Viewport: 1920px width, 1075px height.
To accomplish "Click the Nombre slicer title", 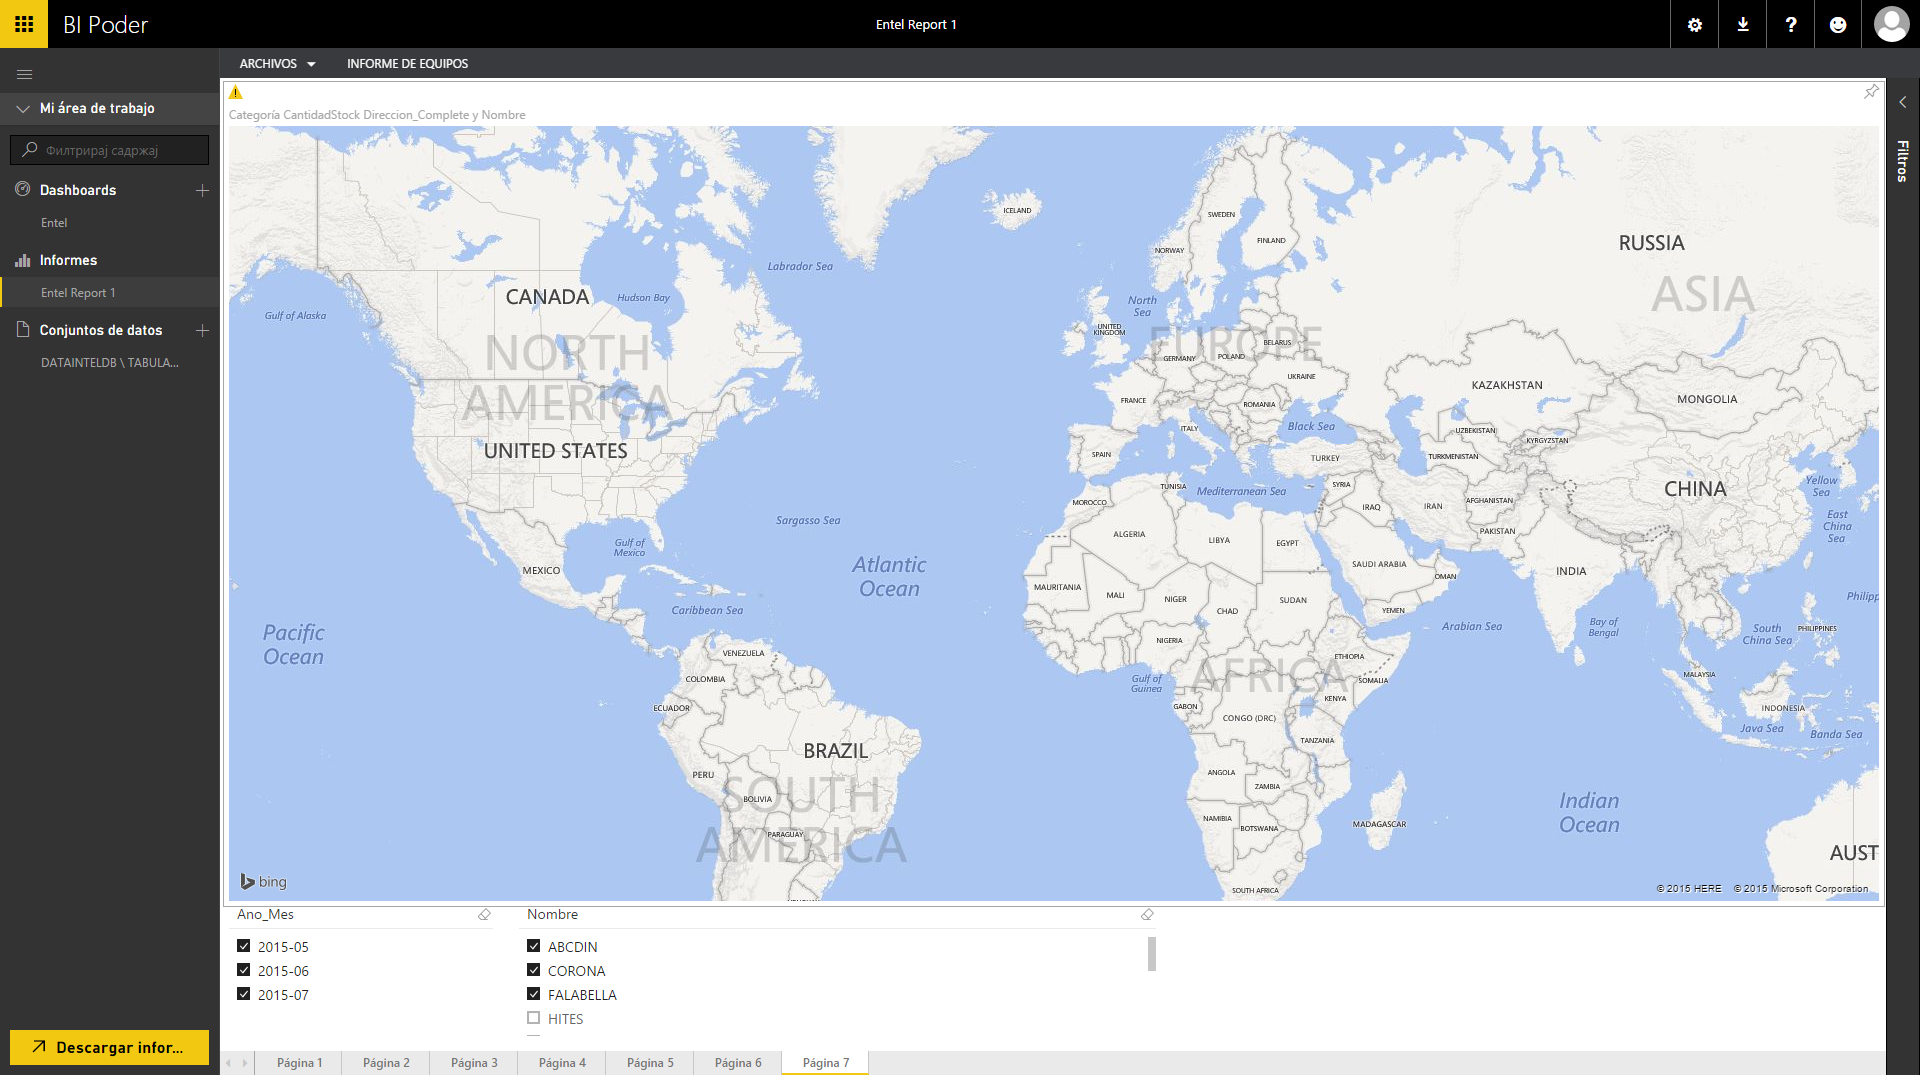I will click(x=552, y=915).
